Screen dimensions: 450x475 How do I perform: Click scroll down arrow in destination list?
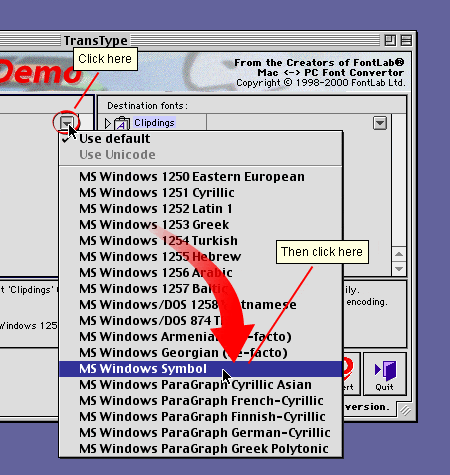coord(399,268)
